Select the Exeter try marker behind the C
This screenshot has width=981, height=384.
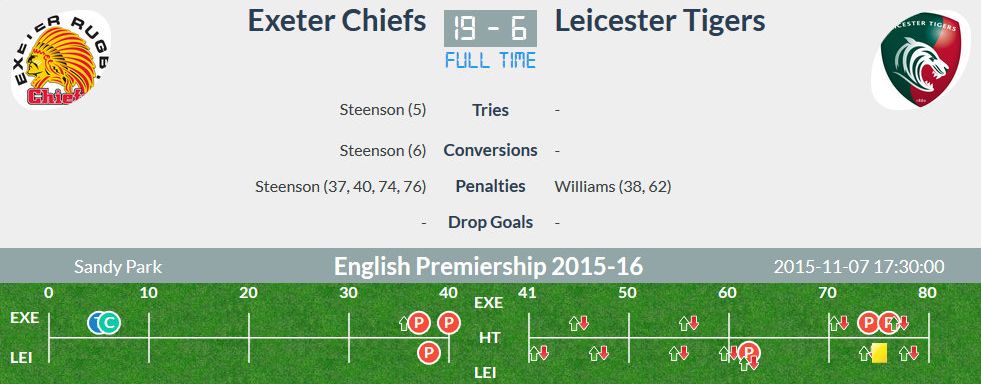pyautogui.click(x=94, y=323)
